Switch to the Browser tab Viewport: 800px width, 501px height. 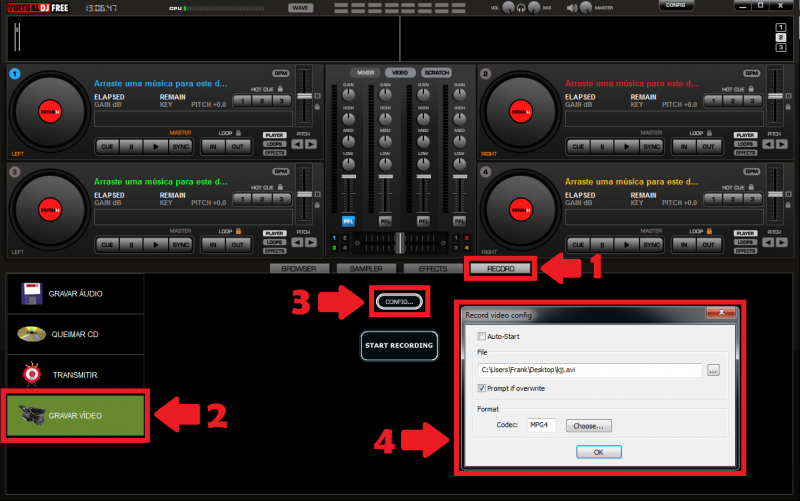coord(298,268)
